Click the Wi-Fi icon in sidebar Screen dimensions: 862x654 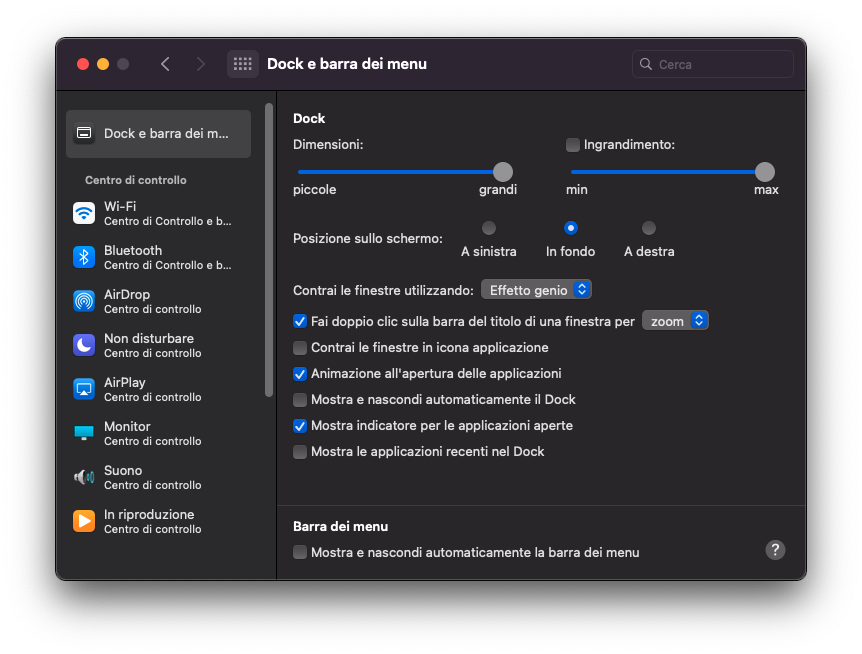(x=84, y=213)
